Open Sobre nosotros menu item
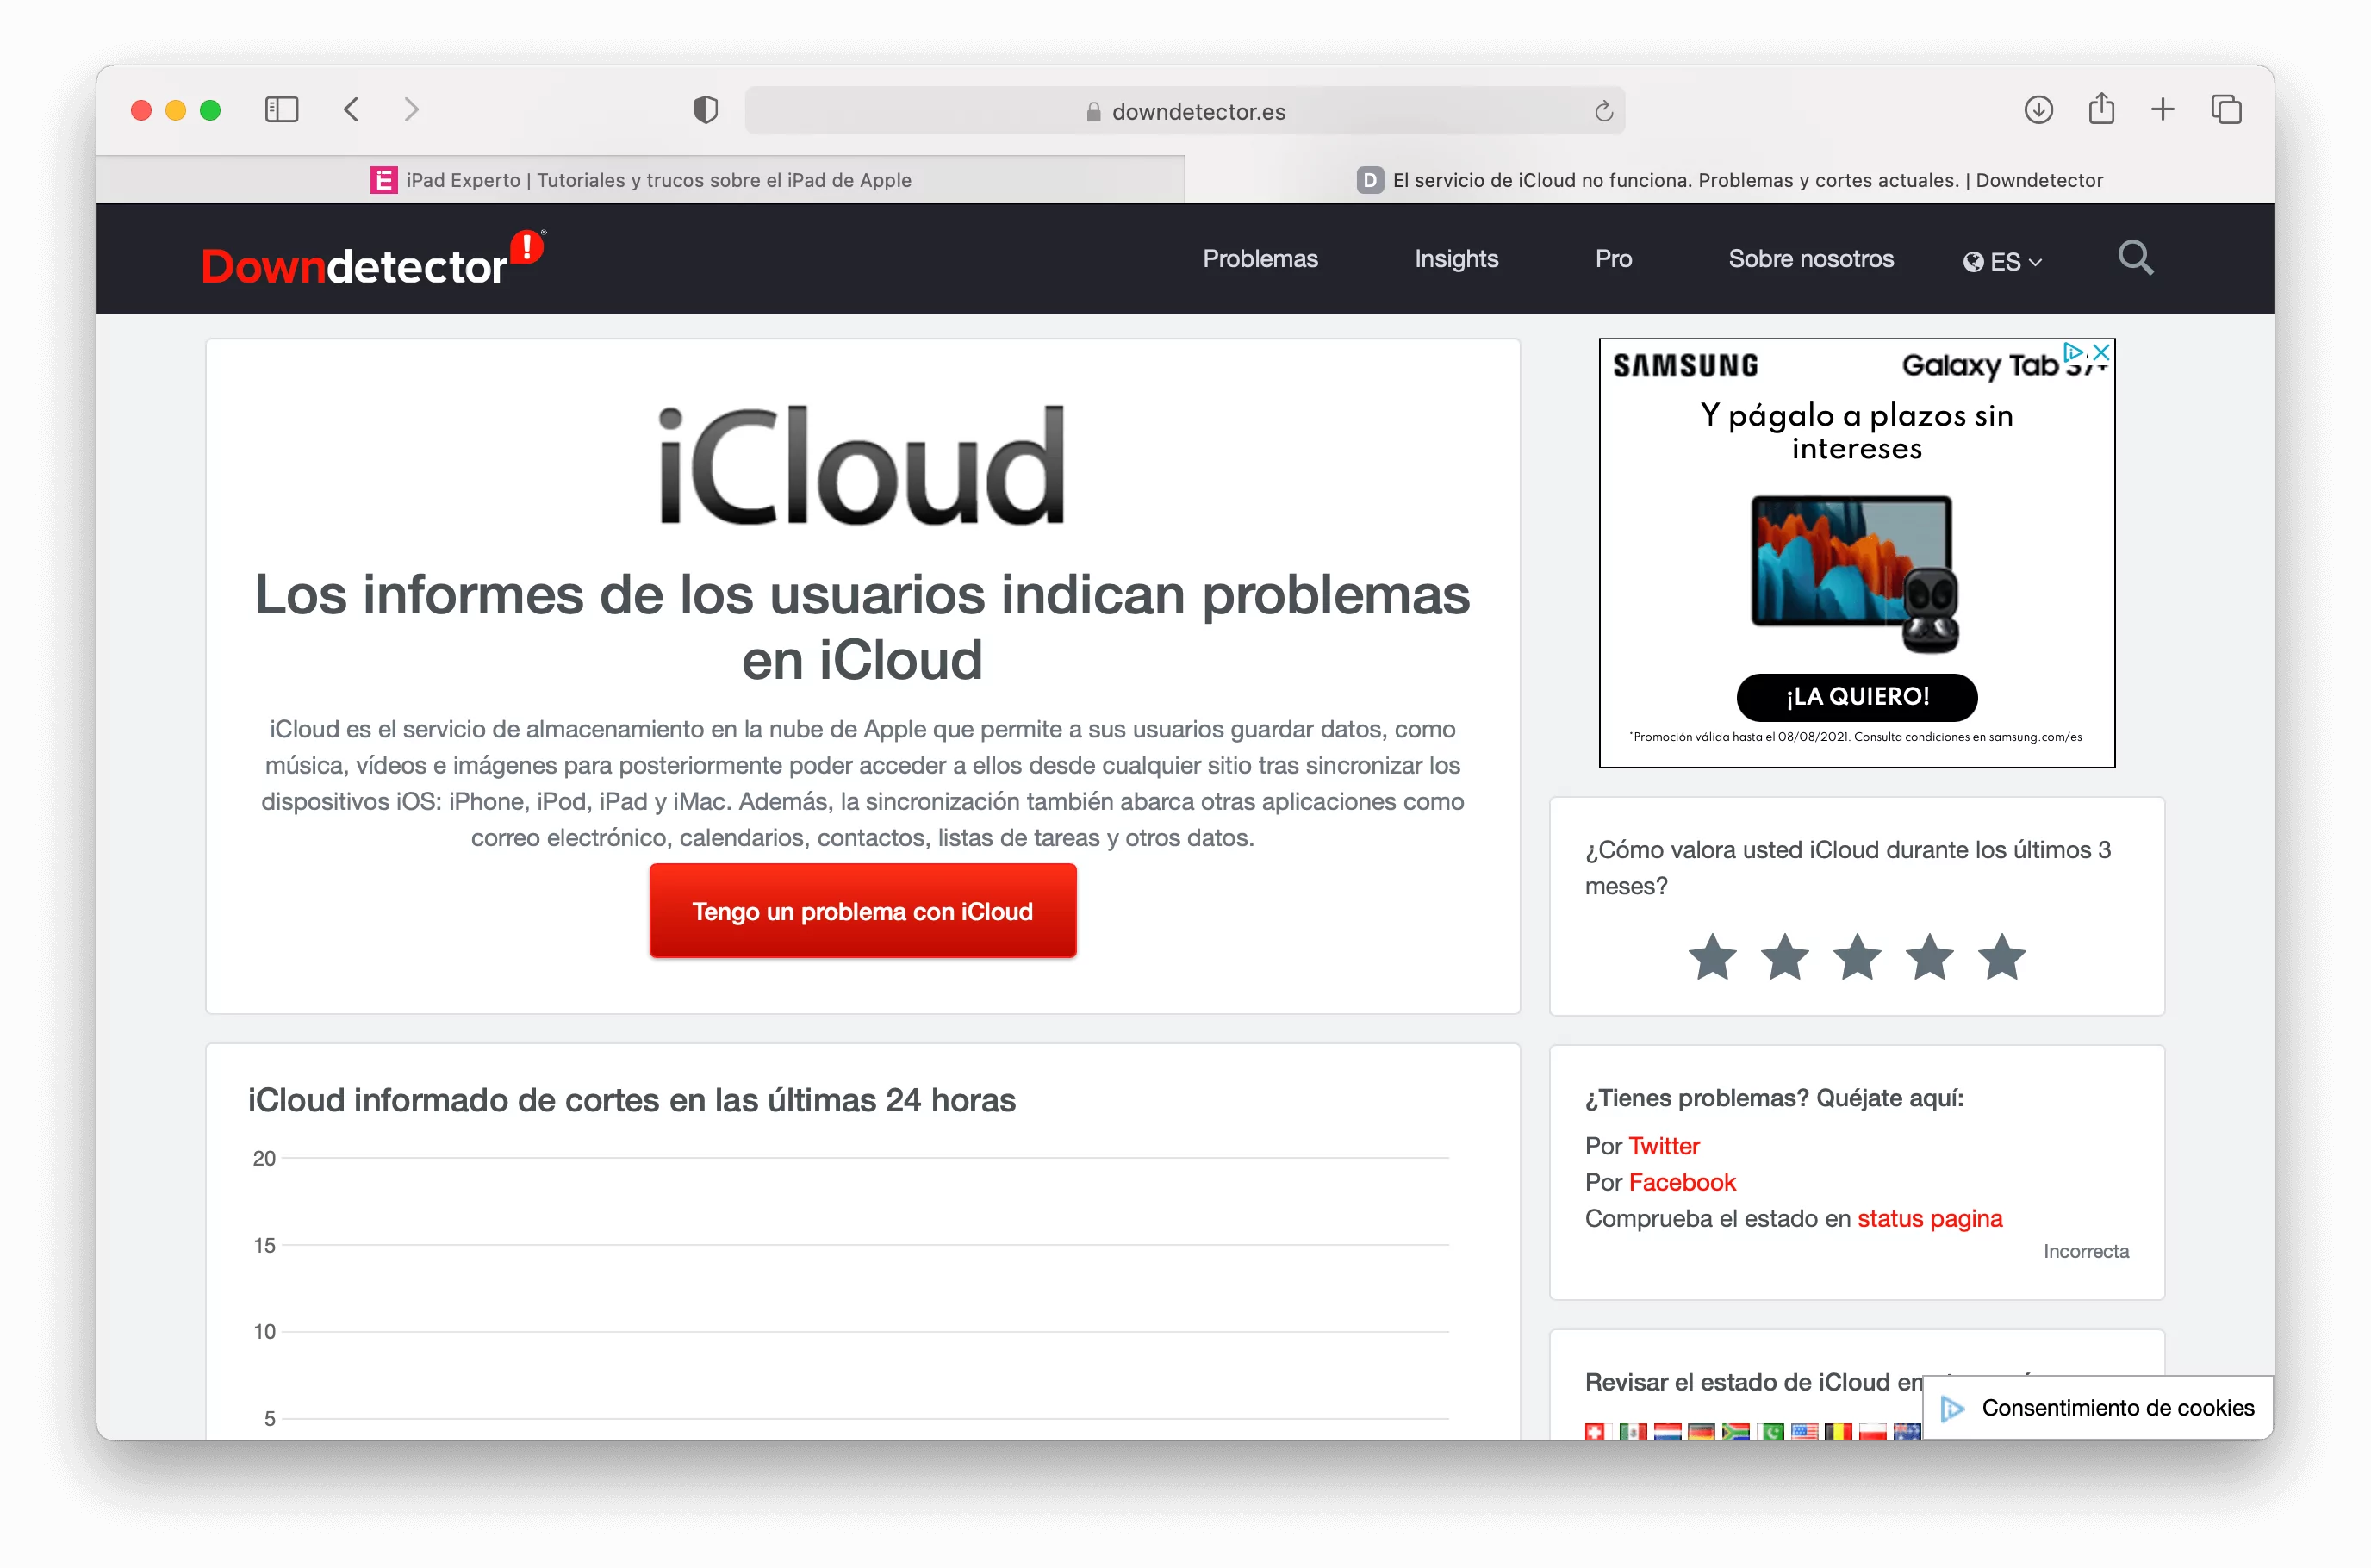 point(1811,259)
